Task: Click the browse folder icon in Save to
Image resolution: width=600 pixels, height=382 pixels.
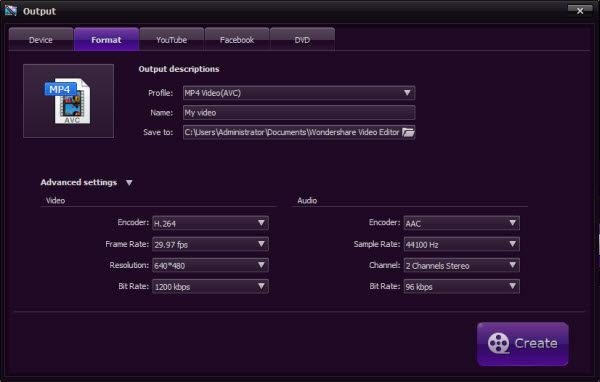Action: 408,132
